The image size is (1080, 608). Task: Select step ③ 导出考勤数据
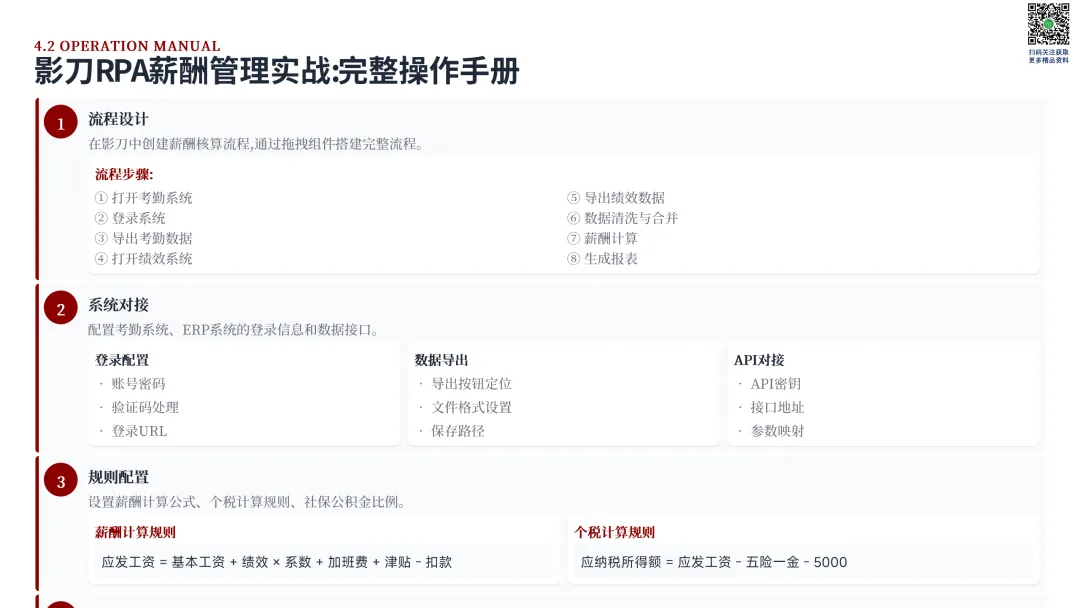[143, 238]
